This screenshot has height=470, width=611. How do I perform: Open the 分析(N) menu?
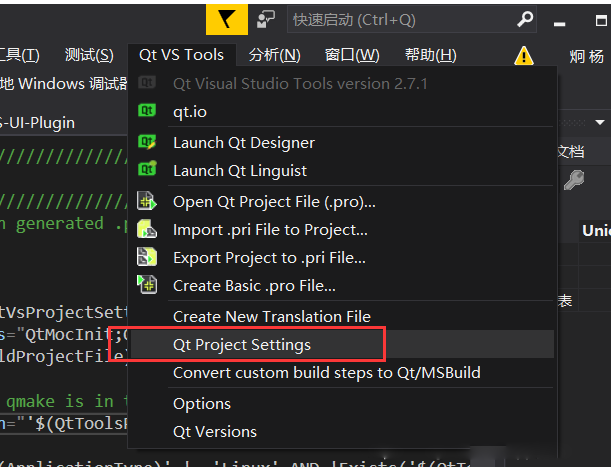[x=275, y=55]
